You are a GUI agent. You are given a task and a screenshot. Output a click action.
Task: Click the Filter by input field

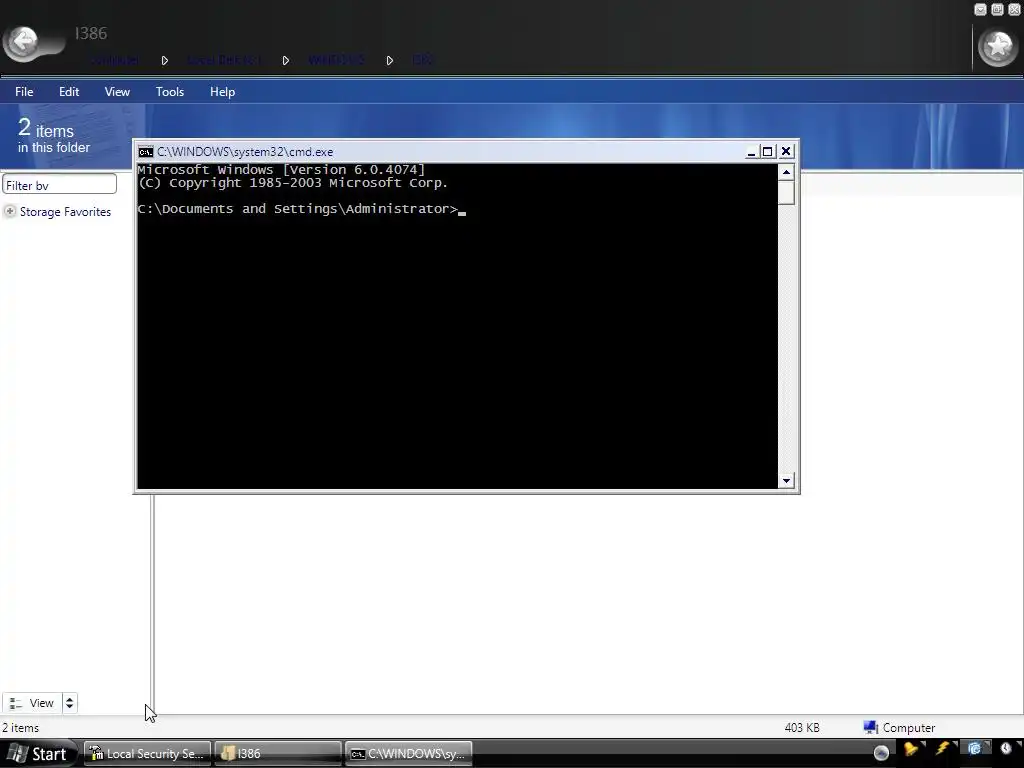pos(59,185)
